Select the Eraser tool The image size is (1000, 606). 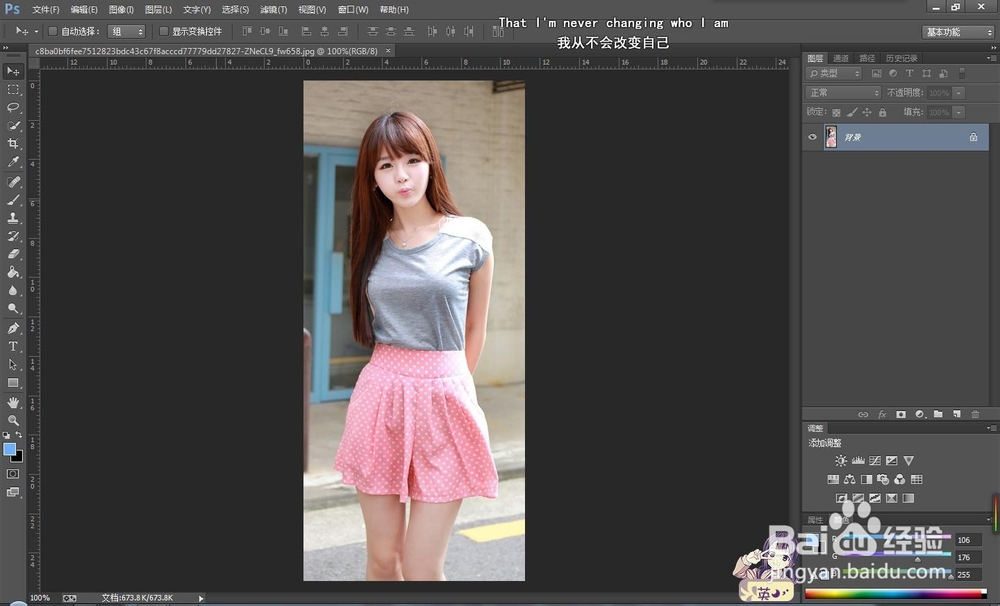(x=13, y=254)
